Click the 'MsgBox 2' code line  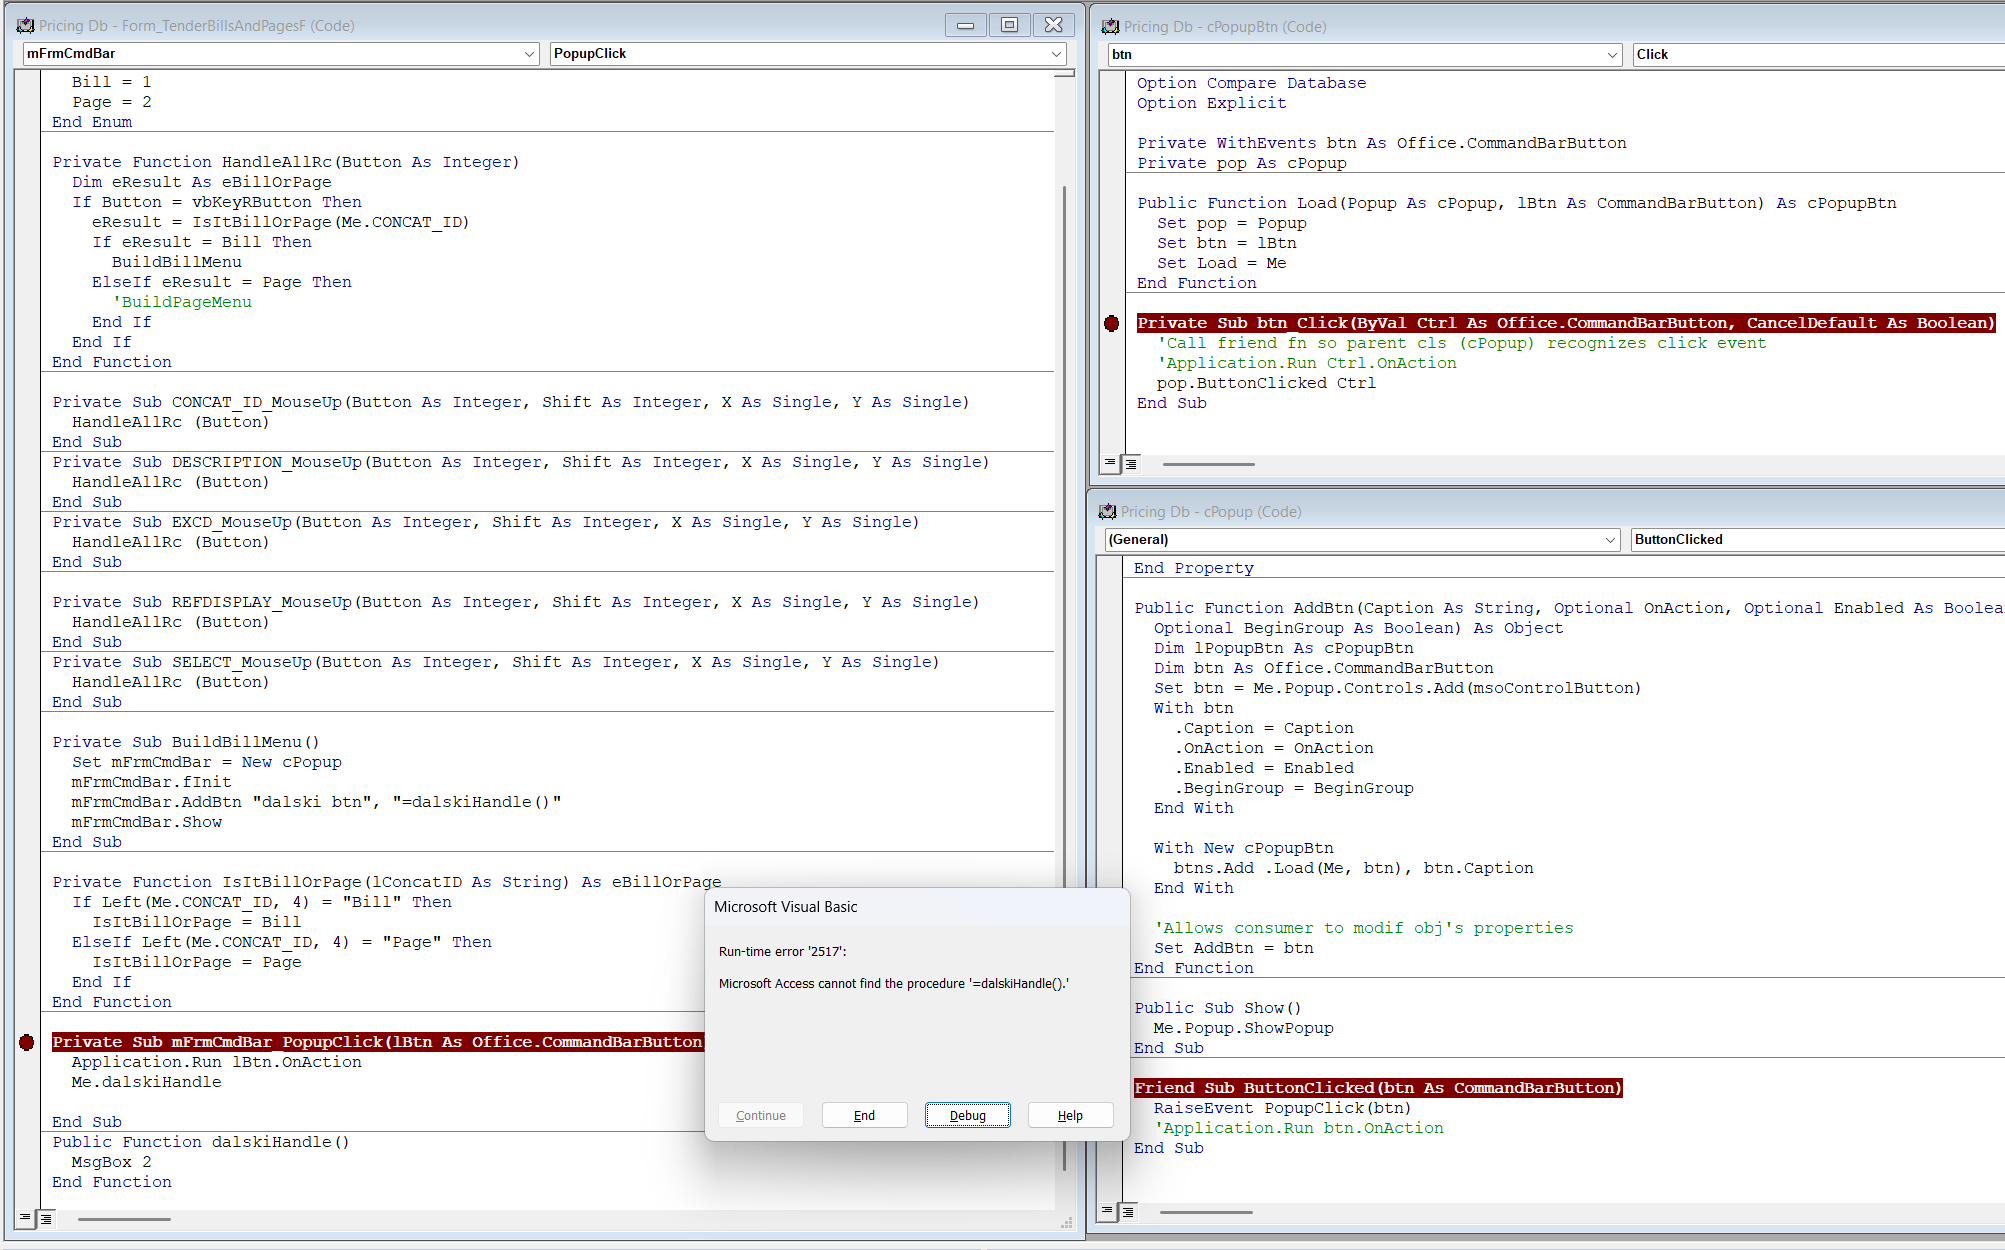tap(111, 1162)
